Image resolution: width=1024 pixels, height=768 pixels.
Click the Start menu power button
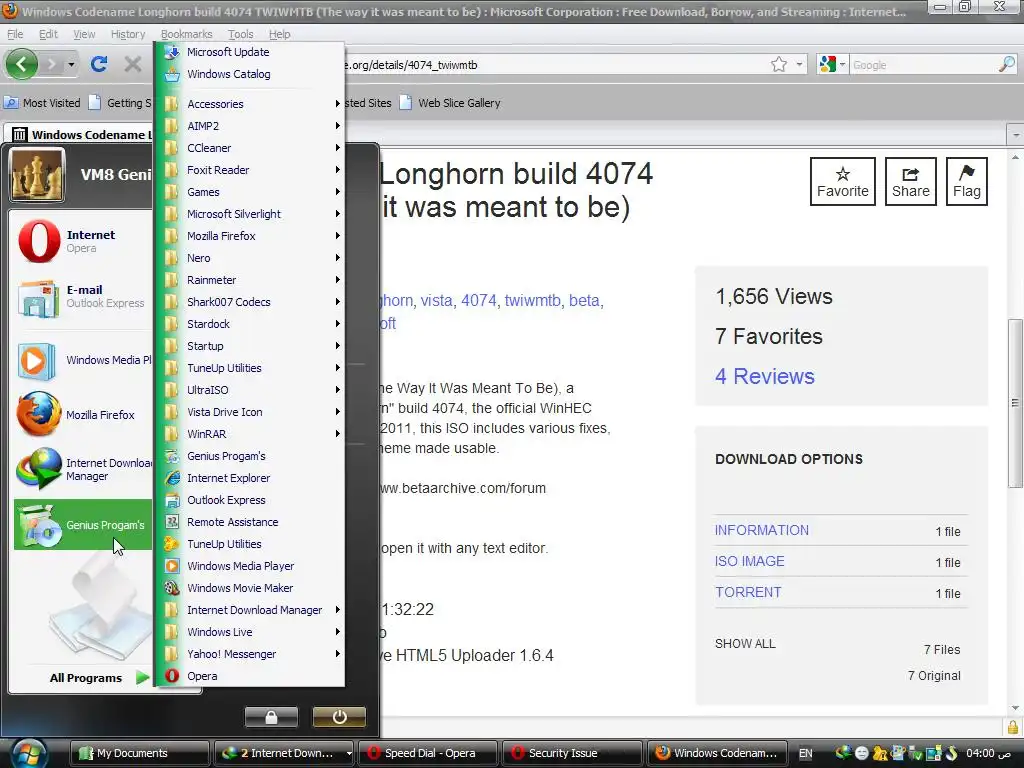(x=339, y=717)
